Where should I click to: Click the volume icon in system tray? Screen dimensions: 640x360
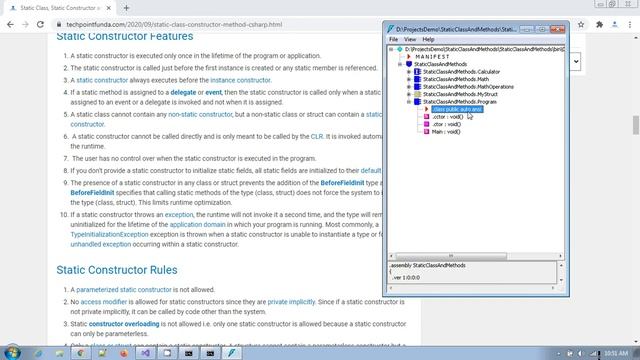581,353
